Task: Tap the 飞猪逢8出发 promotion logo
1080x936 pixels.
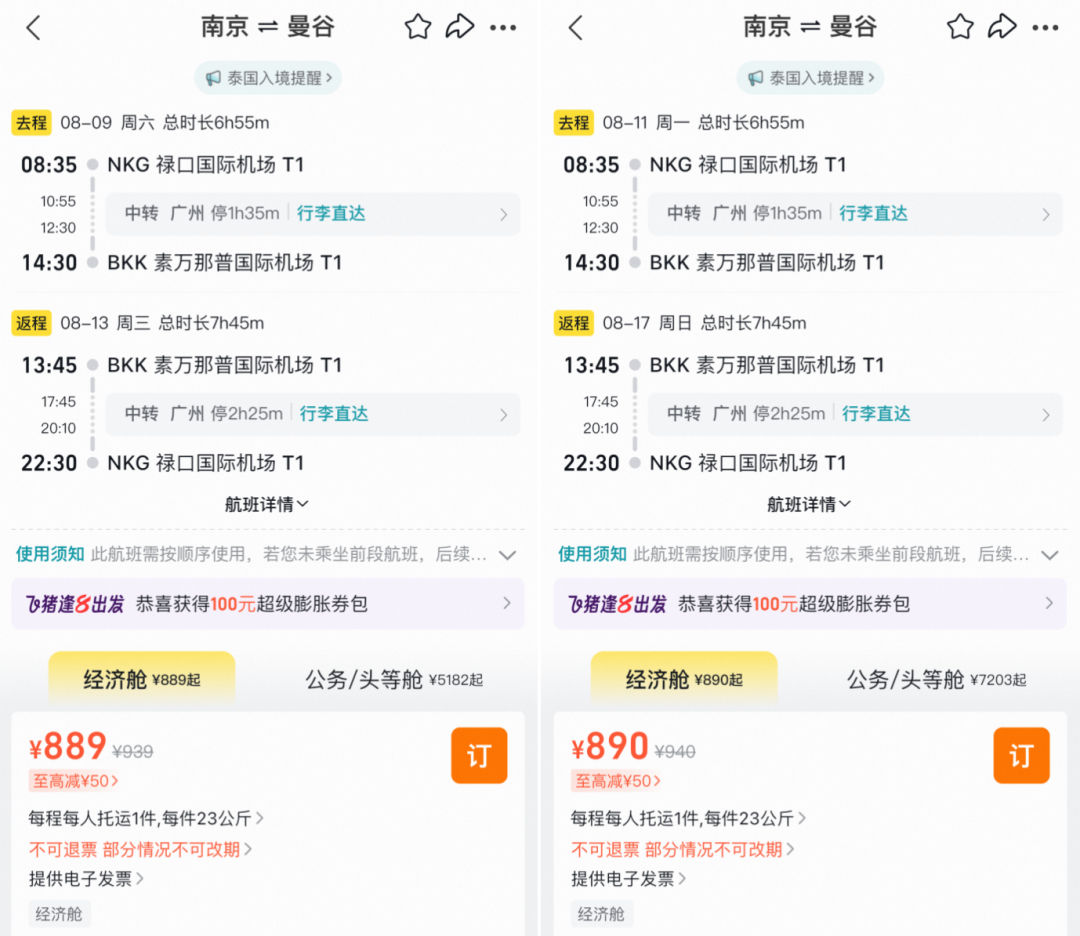Action: coord(73,604)
